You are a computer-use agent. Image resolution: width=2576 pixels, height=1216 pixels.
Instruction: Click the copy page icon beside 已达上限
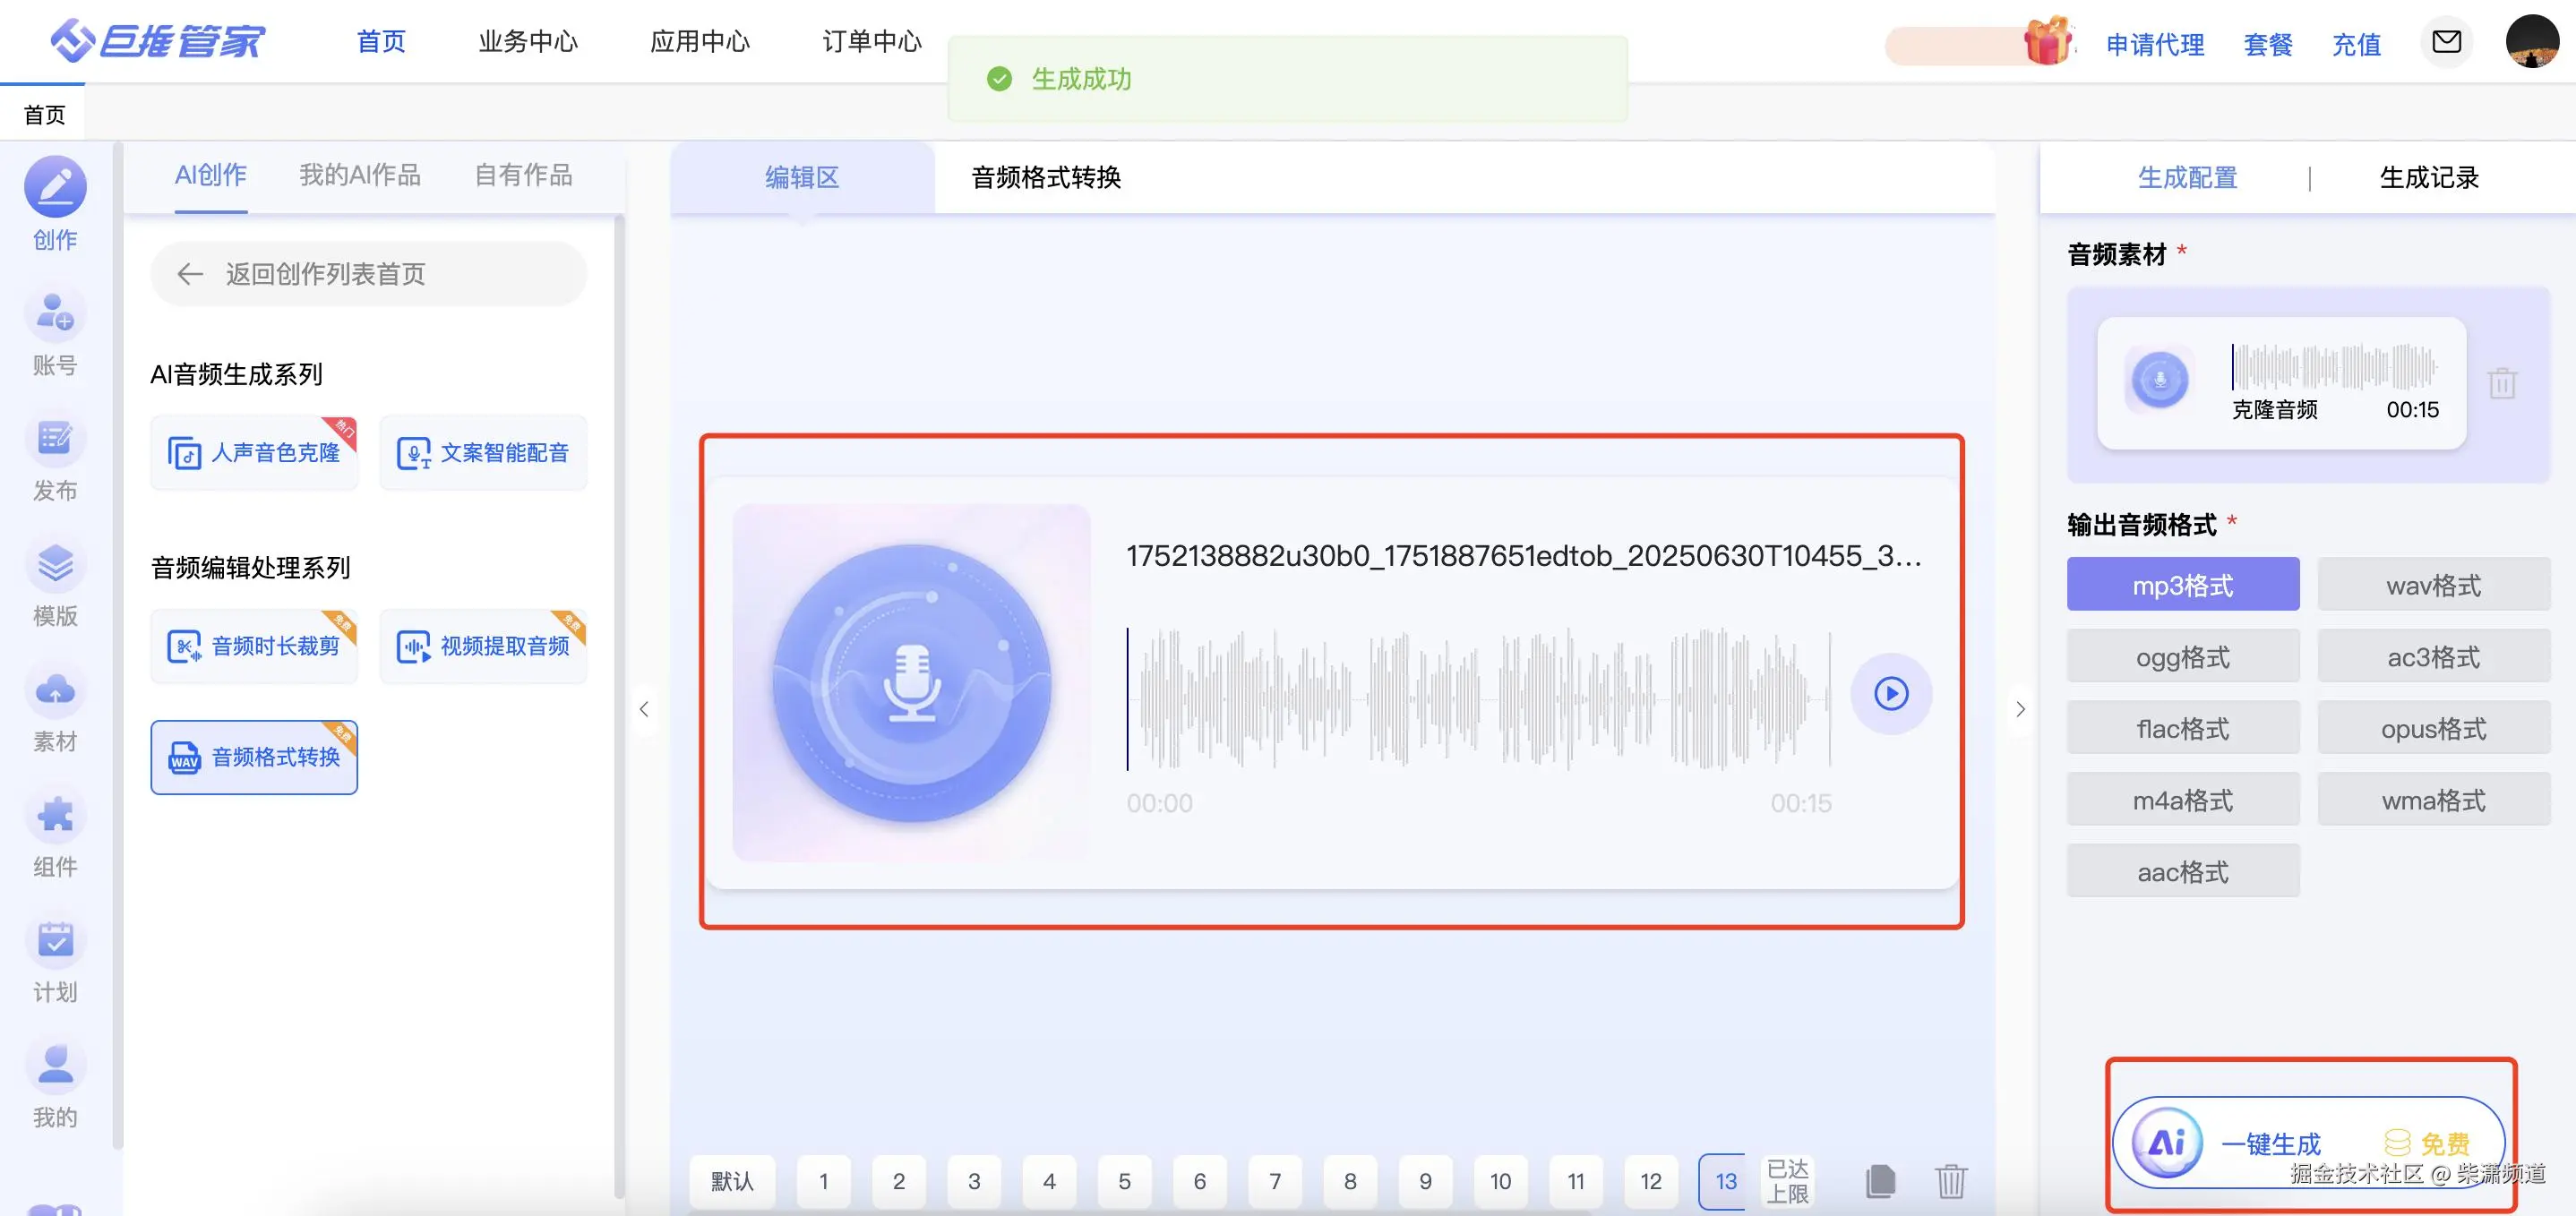1880,1181
